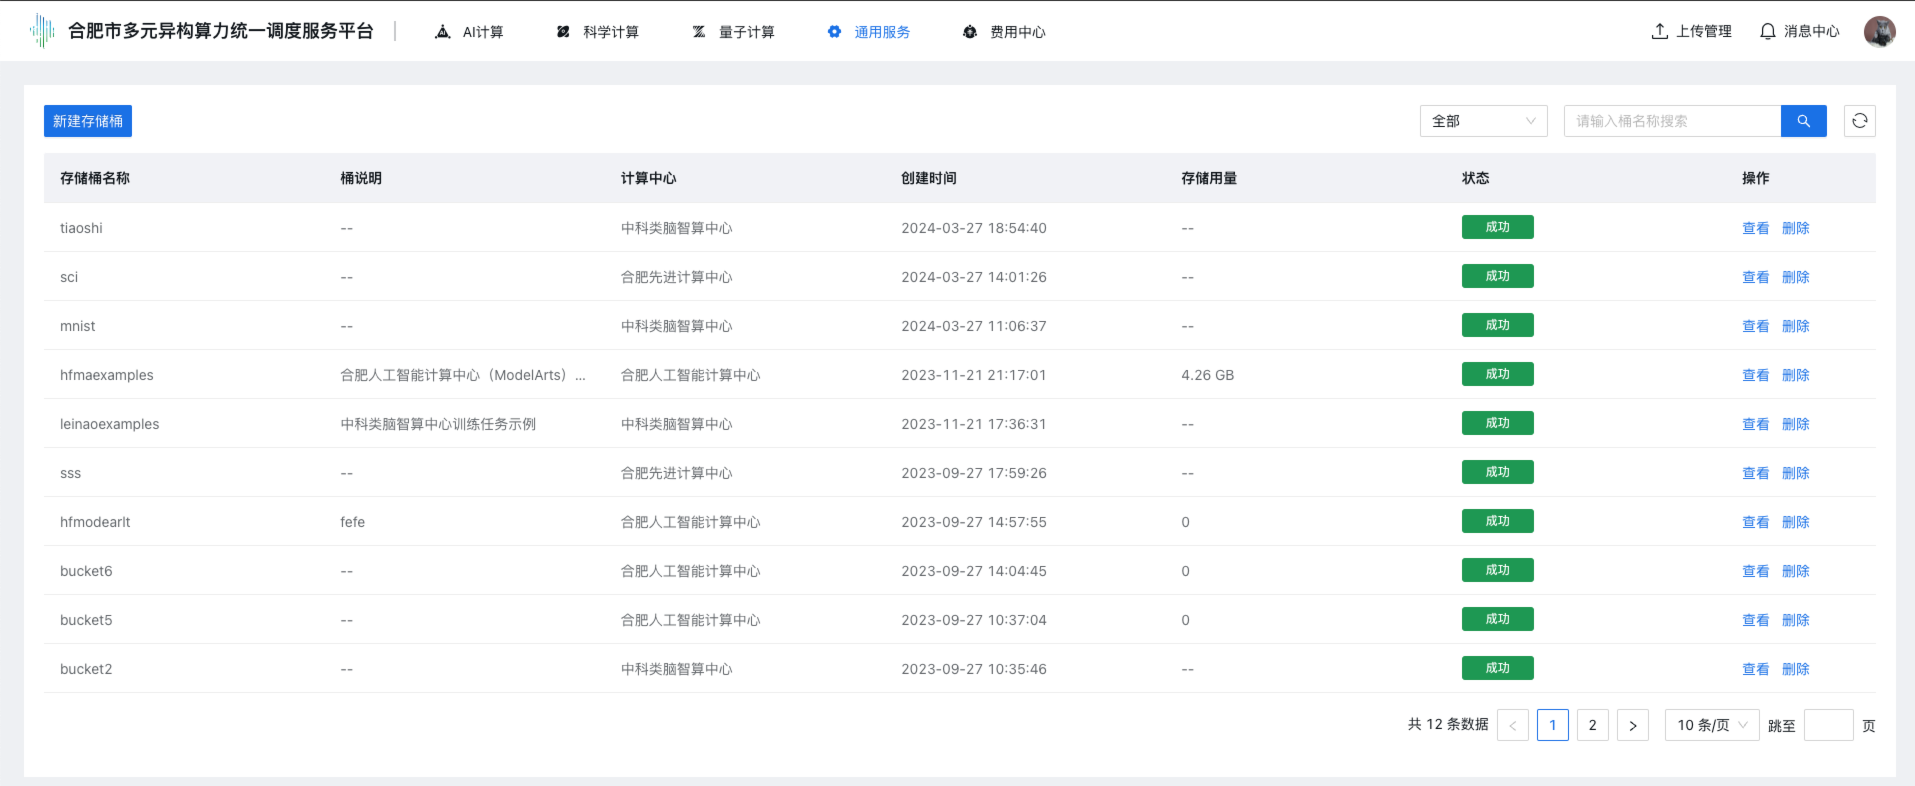Click the 新建存储桶 button
1915x786 pixels.
coord(88,121)
